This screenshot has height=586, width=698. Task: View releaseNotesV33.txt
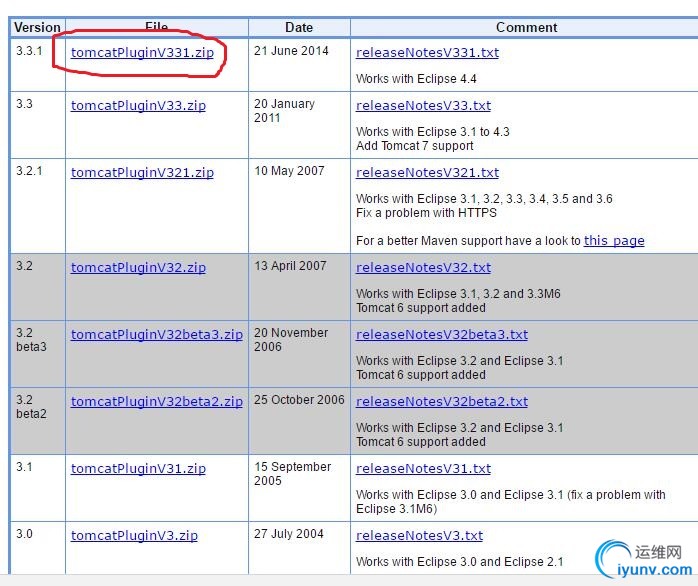[x=423, y=106]
